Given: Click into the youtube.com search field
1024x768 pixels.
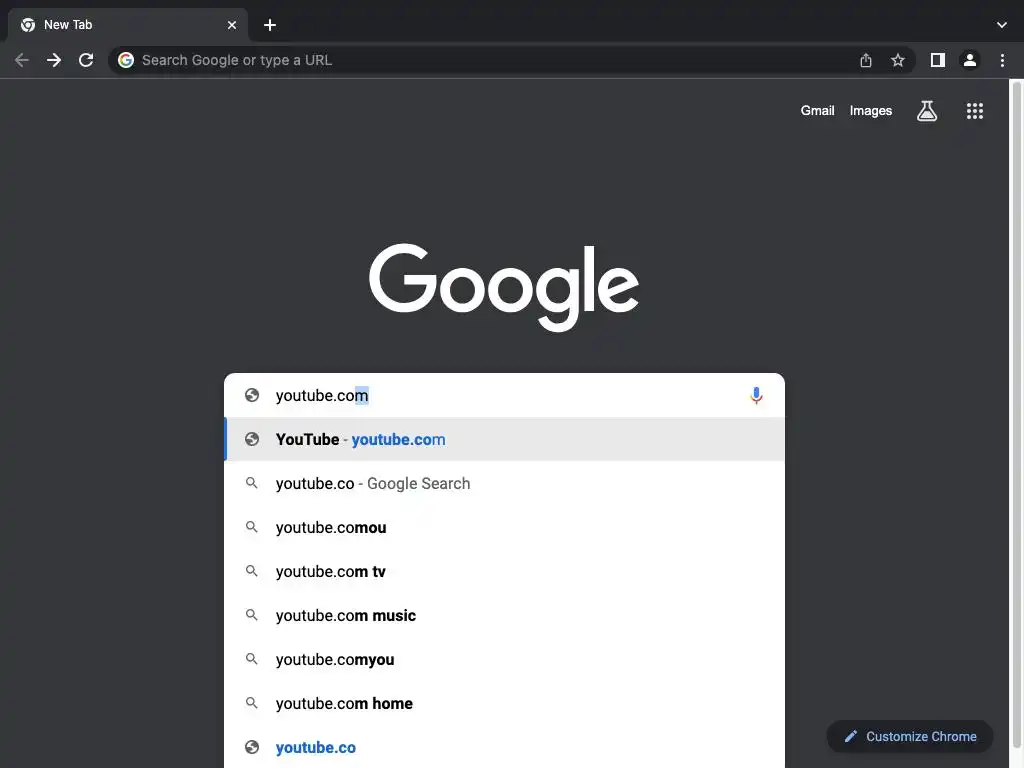Looking at the screenshot, I should (x=504, y=395).
